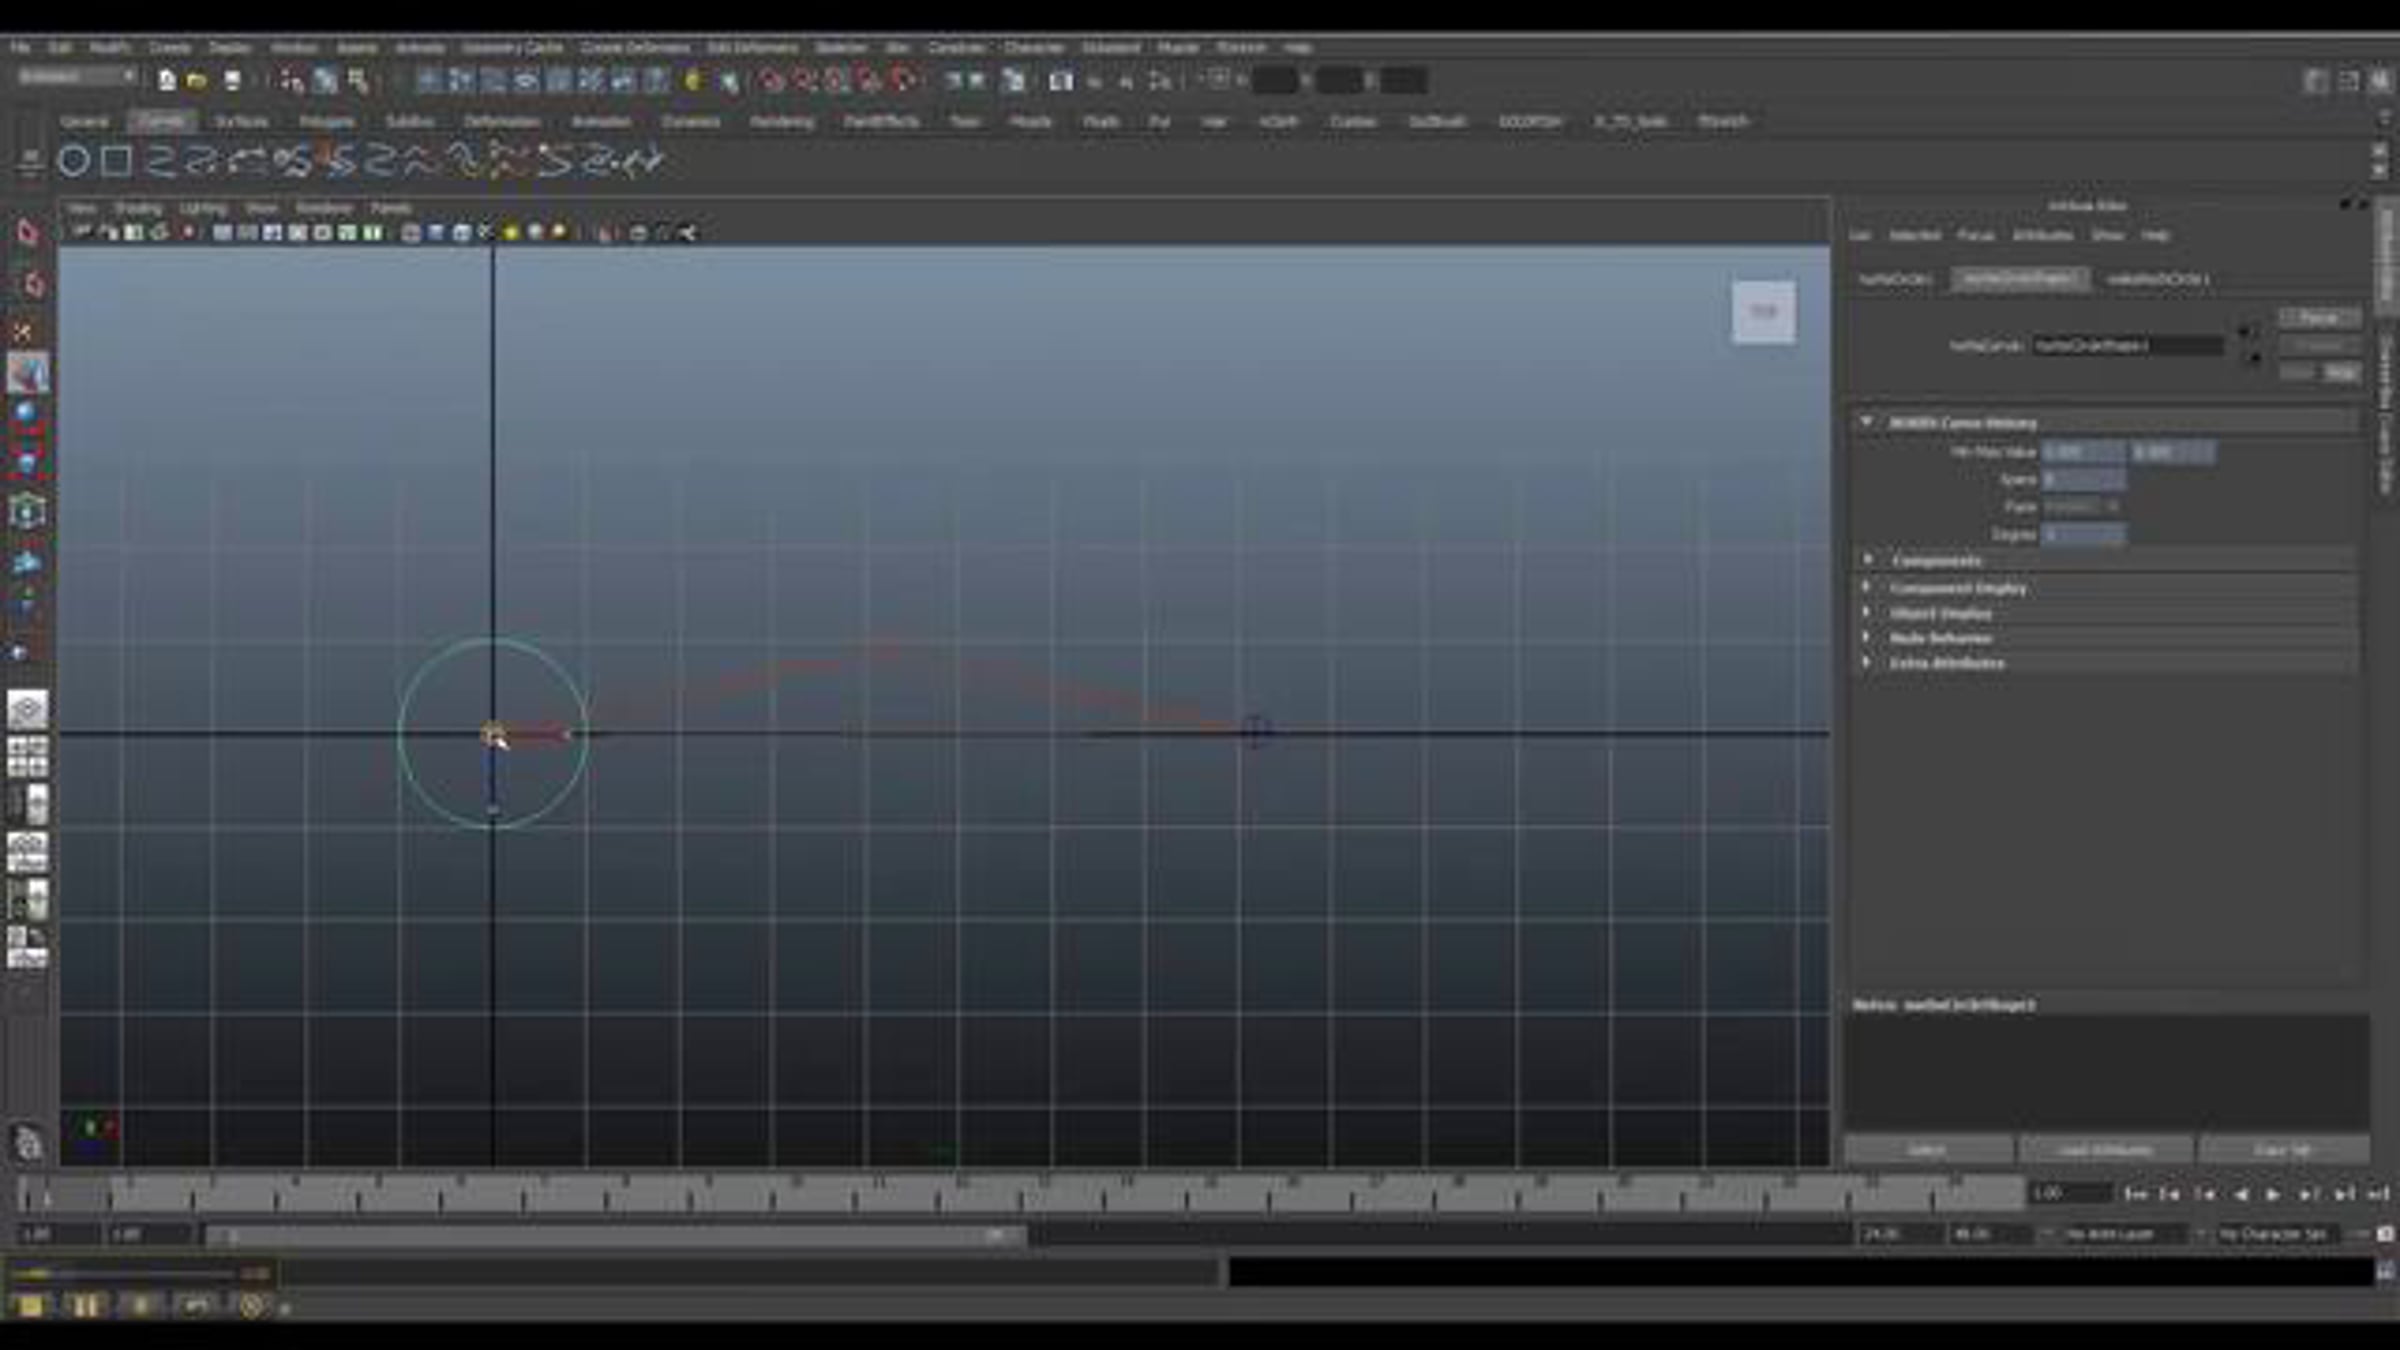The width and height of the screenshot is (2400, 1350).
Task: Click the new scene icon
Action: click(166, 80)
